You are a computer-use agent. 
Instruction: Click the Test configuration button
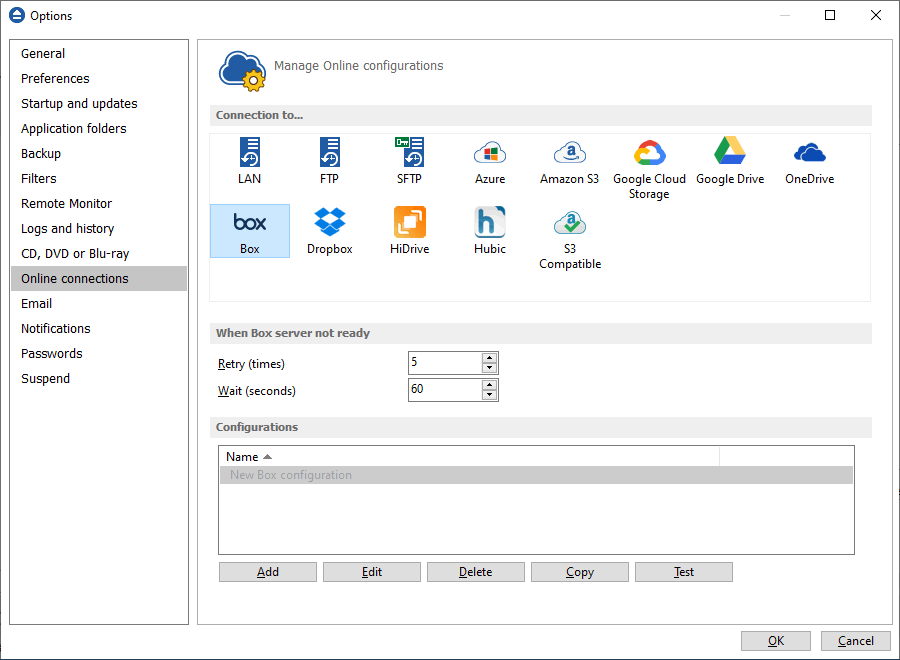point(684,572)
